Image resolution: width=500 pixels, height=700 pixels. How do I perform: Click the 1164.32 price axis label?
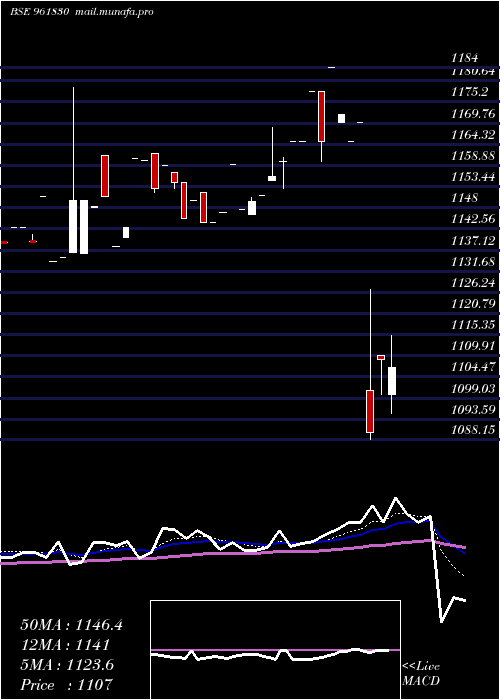click(473, 135)
